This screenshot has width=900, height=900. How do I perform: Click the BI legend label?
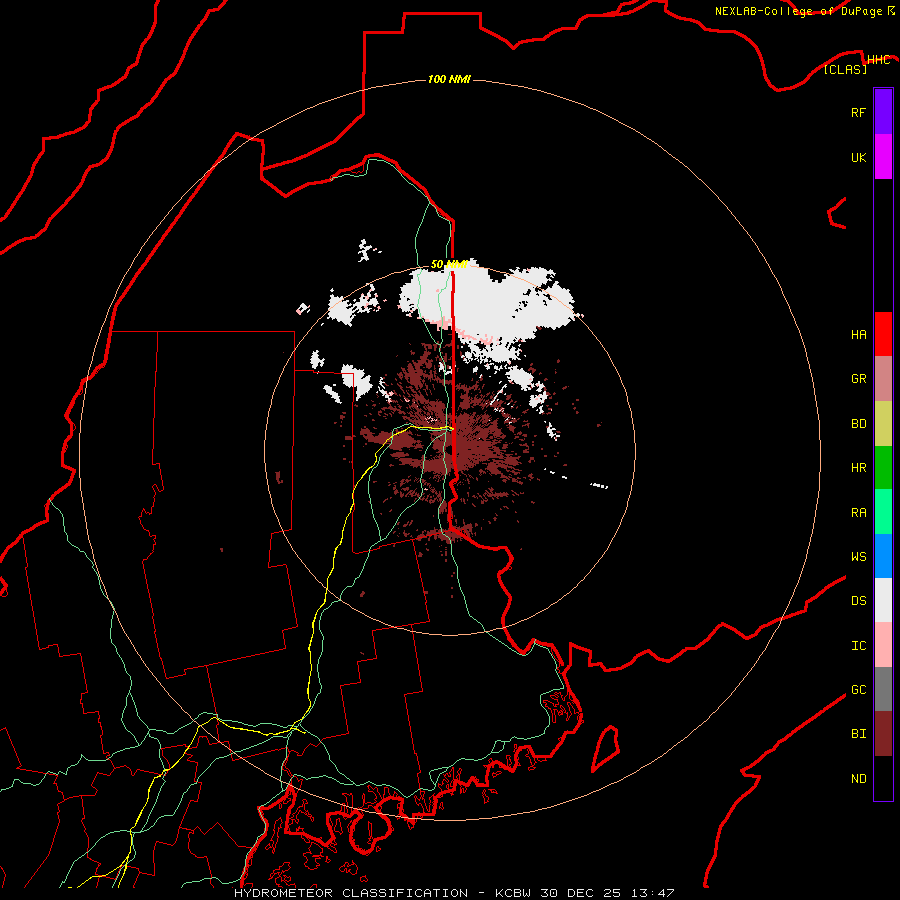click(x=858, y=734)
